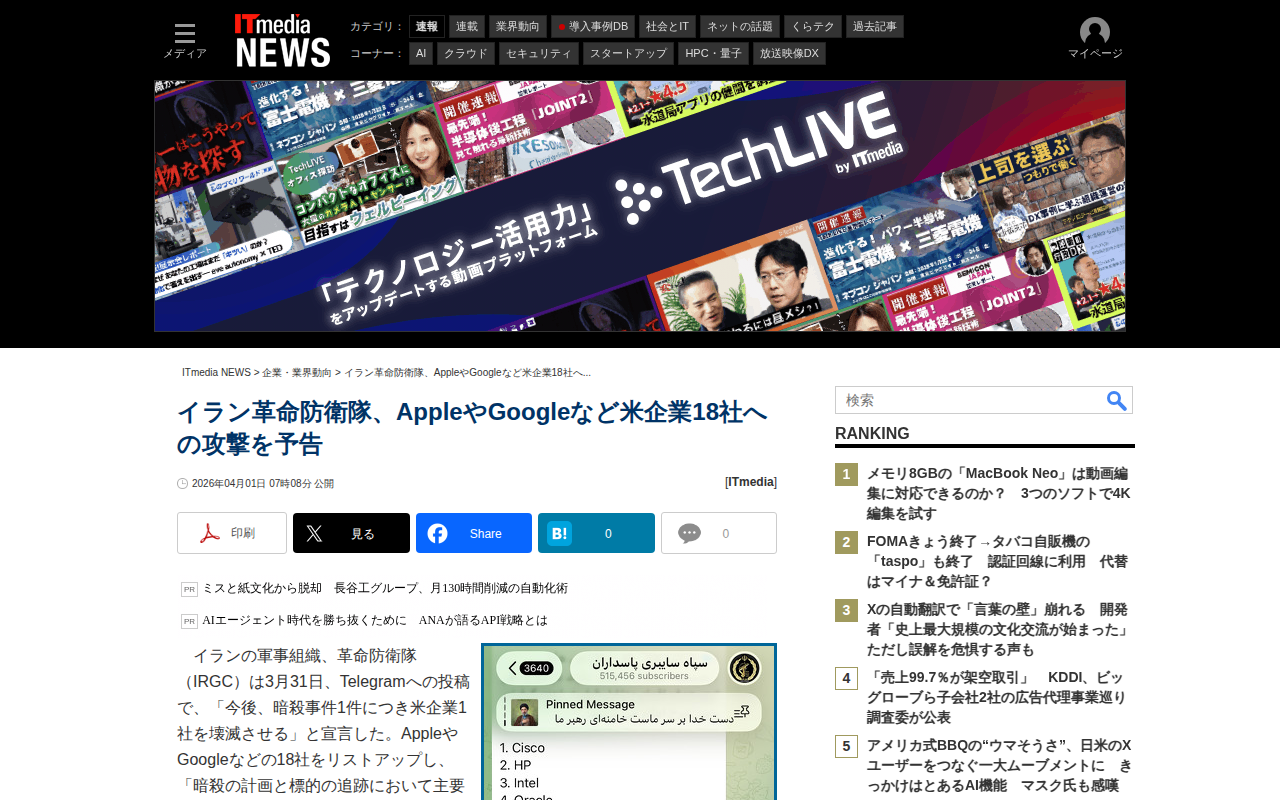Open ranking 3 X自動翻訳 article
The width and height of the screenshot is (1280, 800).
997,630
